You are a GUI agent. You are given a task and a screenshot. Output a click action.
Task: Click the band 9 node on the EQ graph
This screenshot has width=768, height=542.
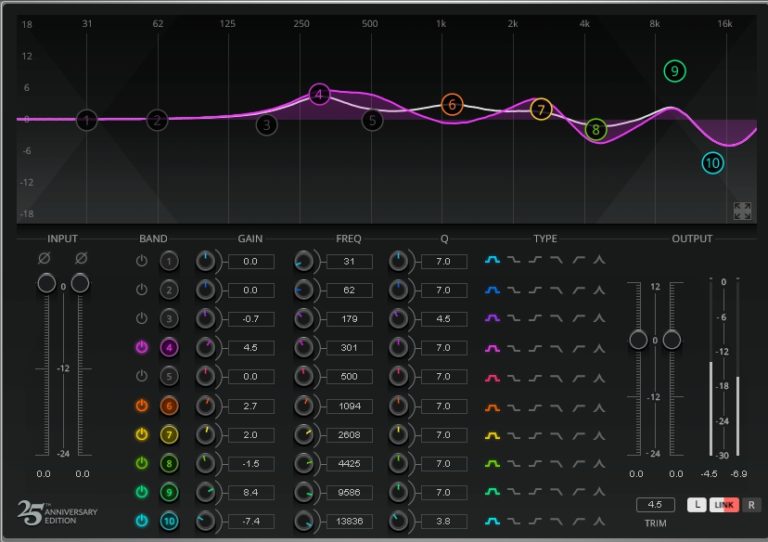[x=675, y=71]
